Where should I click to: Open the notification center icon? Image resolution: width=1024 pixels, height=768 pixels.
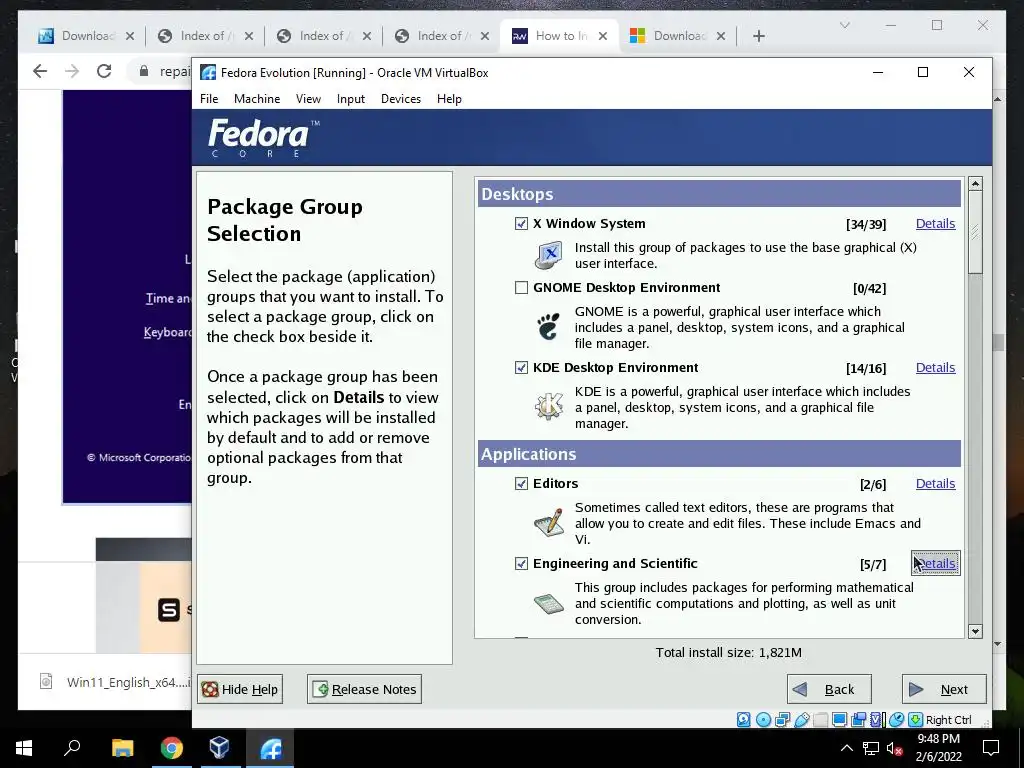point(991,748)
